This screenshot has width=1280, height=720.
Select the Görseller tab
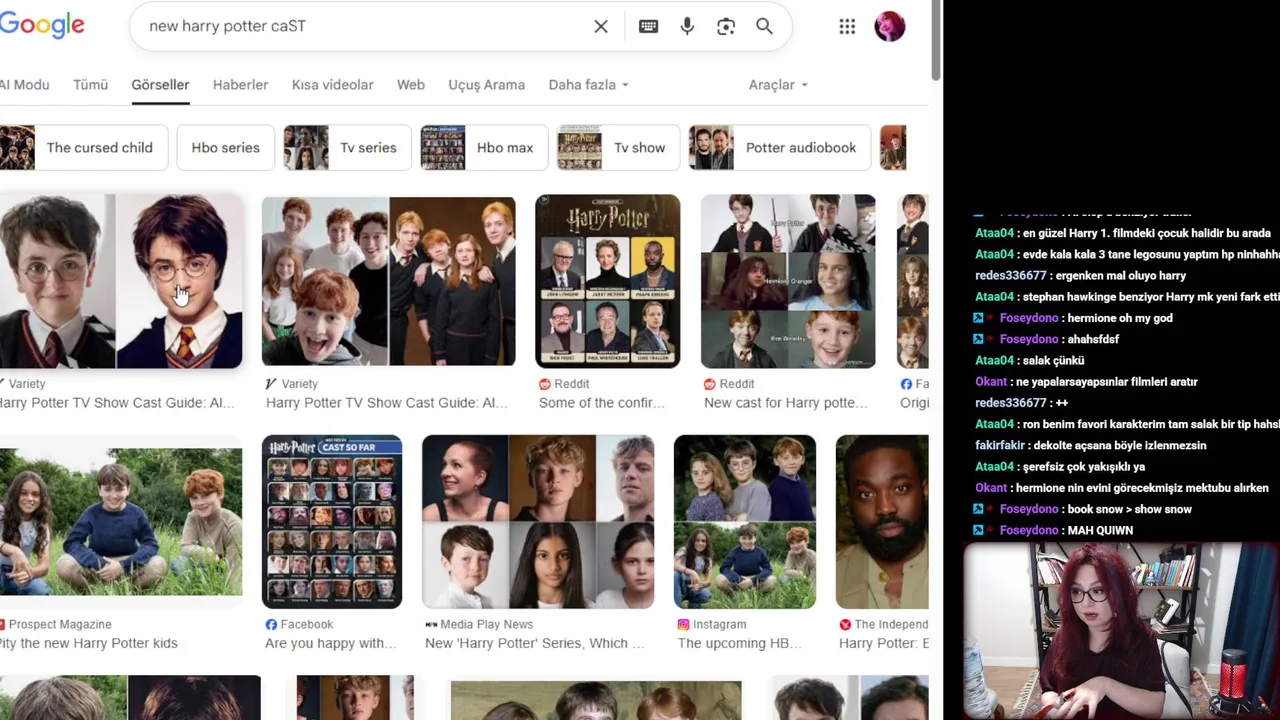[160, 85]
